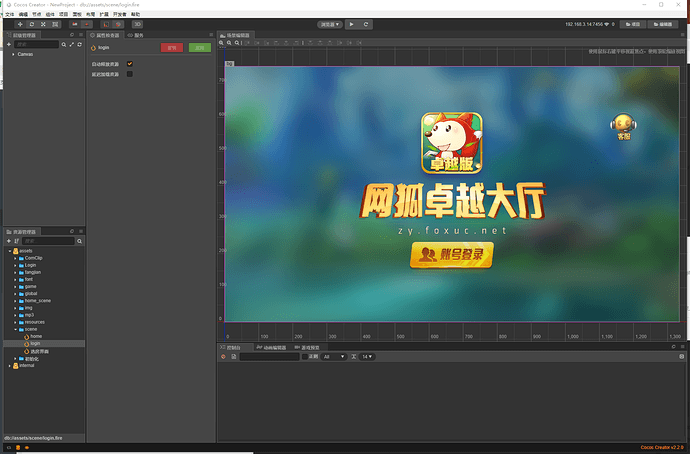Click the expand-all nodes icon
Image resolution: width=690 pixels, height=454 pixels.
72,44
